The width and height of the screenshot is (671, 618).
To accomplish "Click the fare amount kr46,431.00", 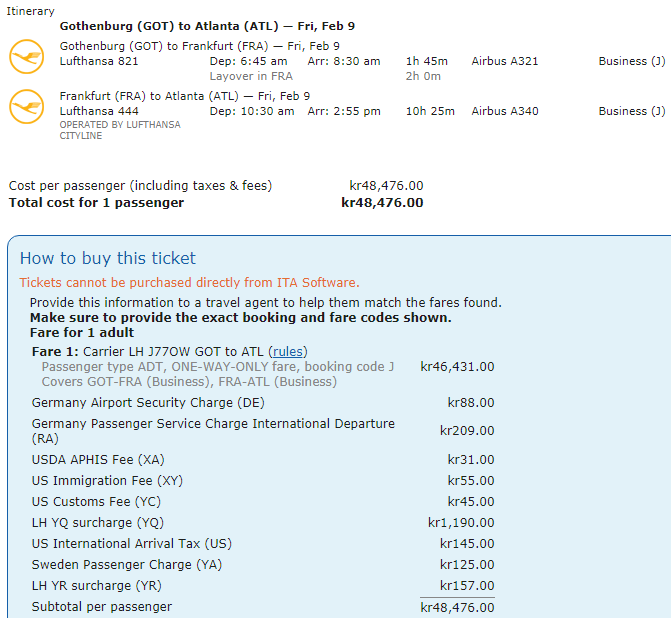I will click(x=457, y=367).
